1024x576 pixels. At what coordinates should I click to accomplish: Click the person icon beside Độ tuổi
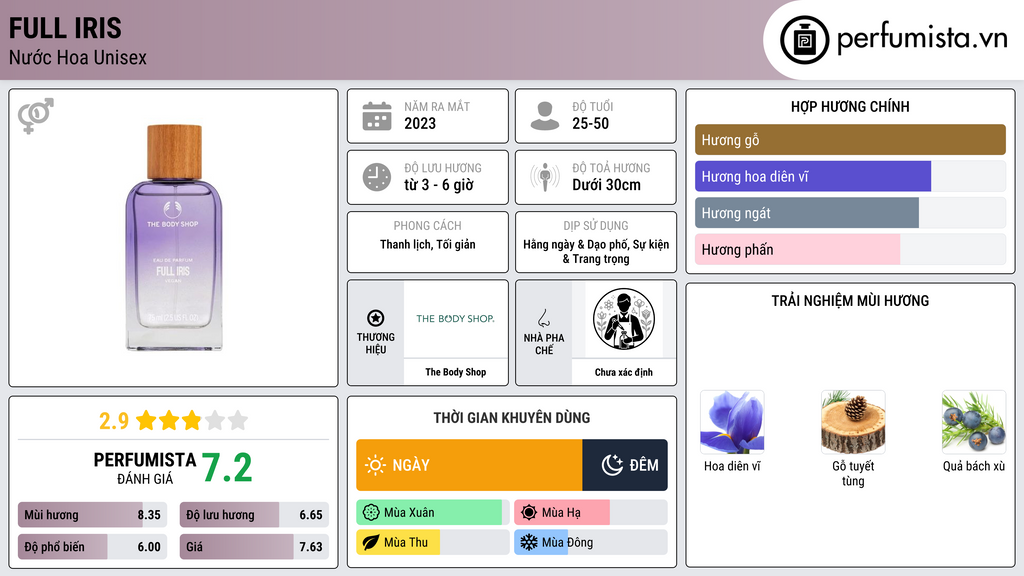coord(545,116)
